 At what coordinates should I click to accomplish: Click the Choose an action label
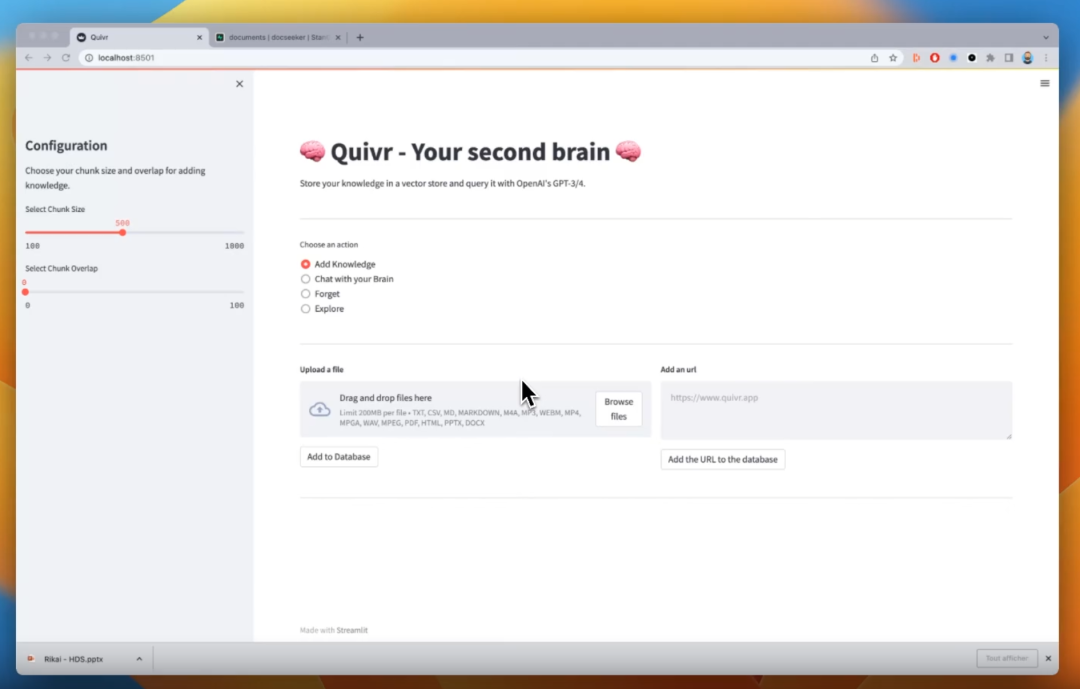coord(329,245)
